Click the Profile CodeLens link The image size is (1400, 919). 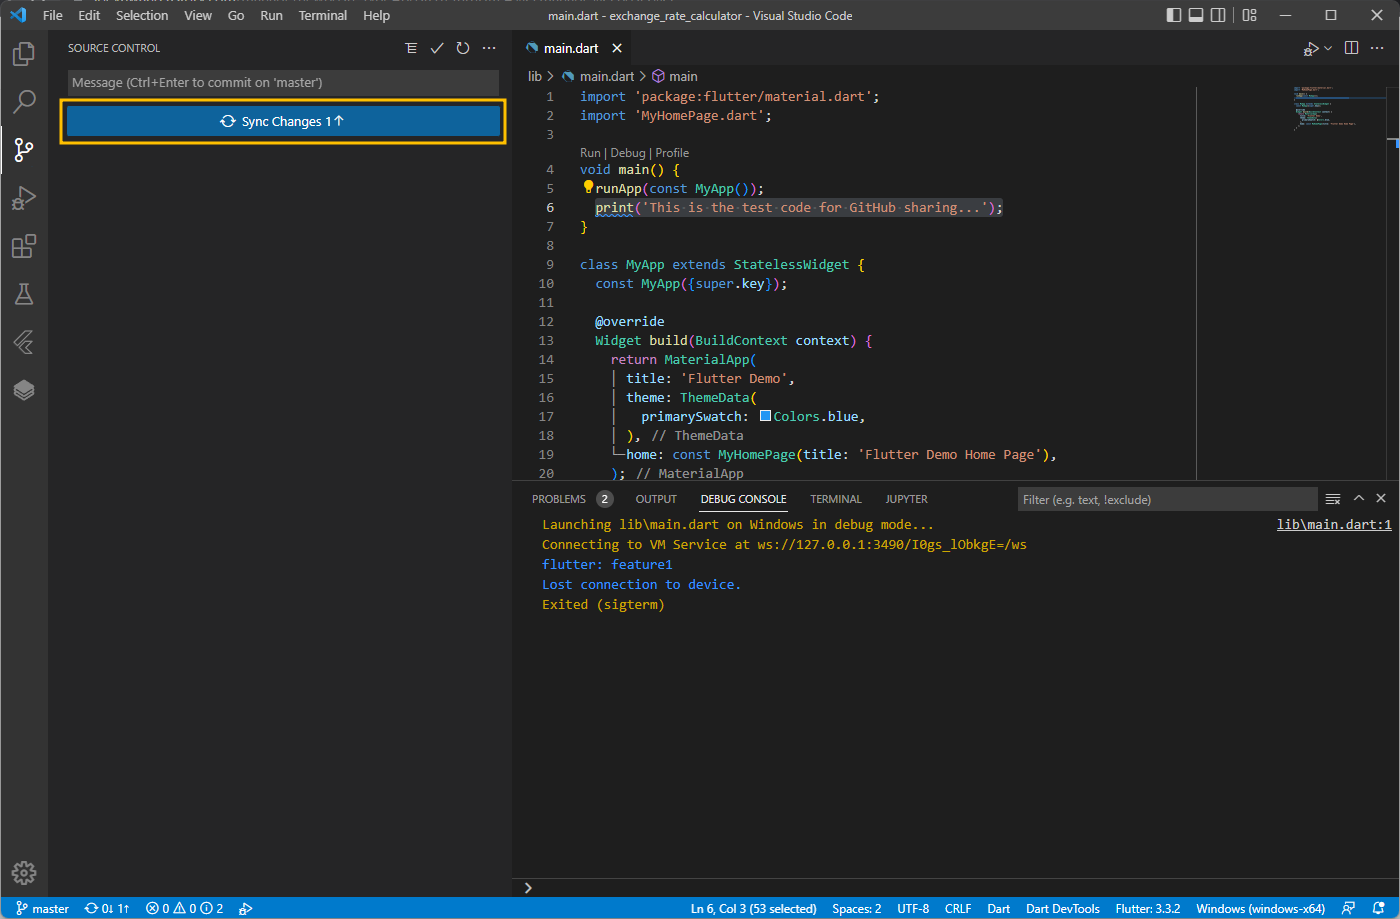[x=672, y=153]
